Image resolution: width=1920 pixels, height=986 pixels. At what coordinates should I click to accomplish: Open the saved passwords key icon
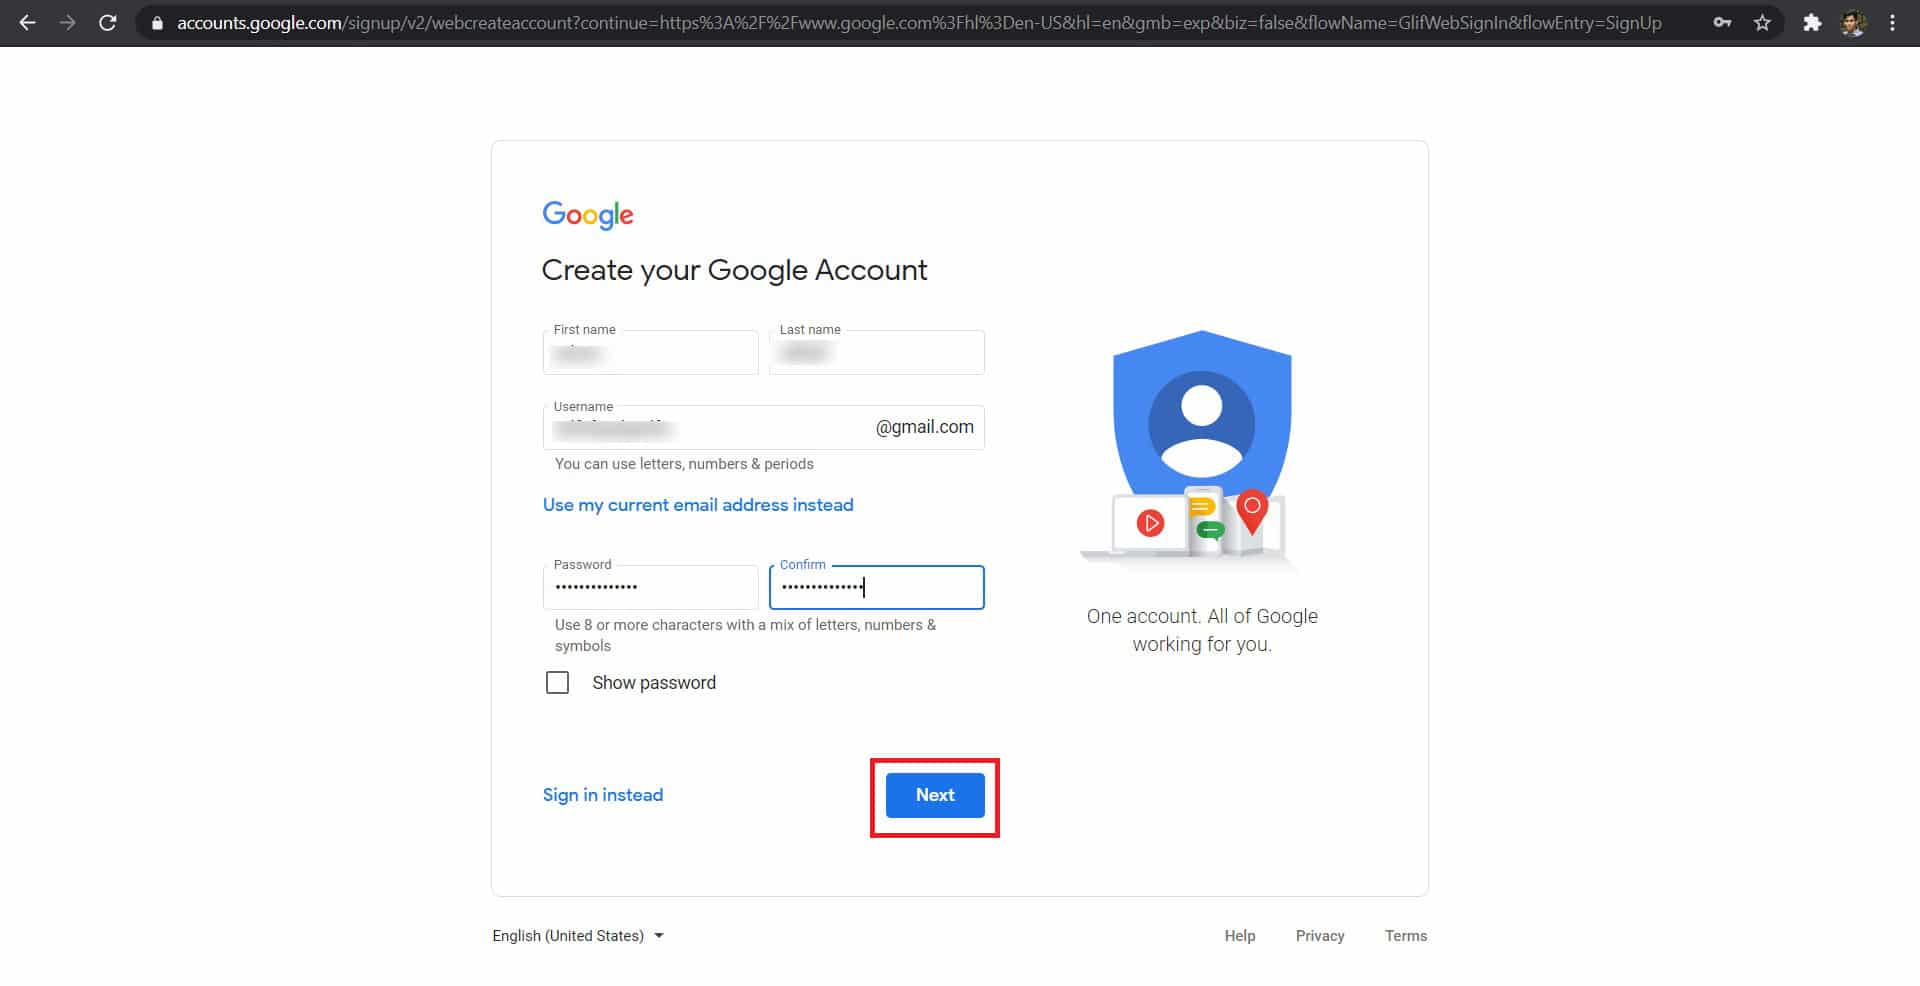click(x=1722, y=22)
